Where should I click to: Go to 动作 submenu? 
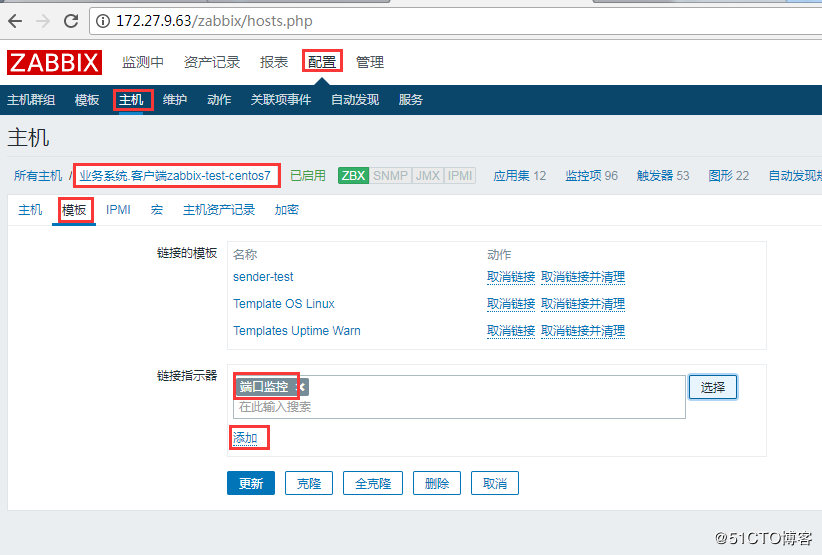pyautogui.click(x=219, y=100)
